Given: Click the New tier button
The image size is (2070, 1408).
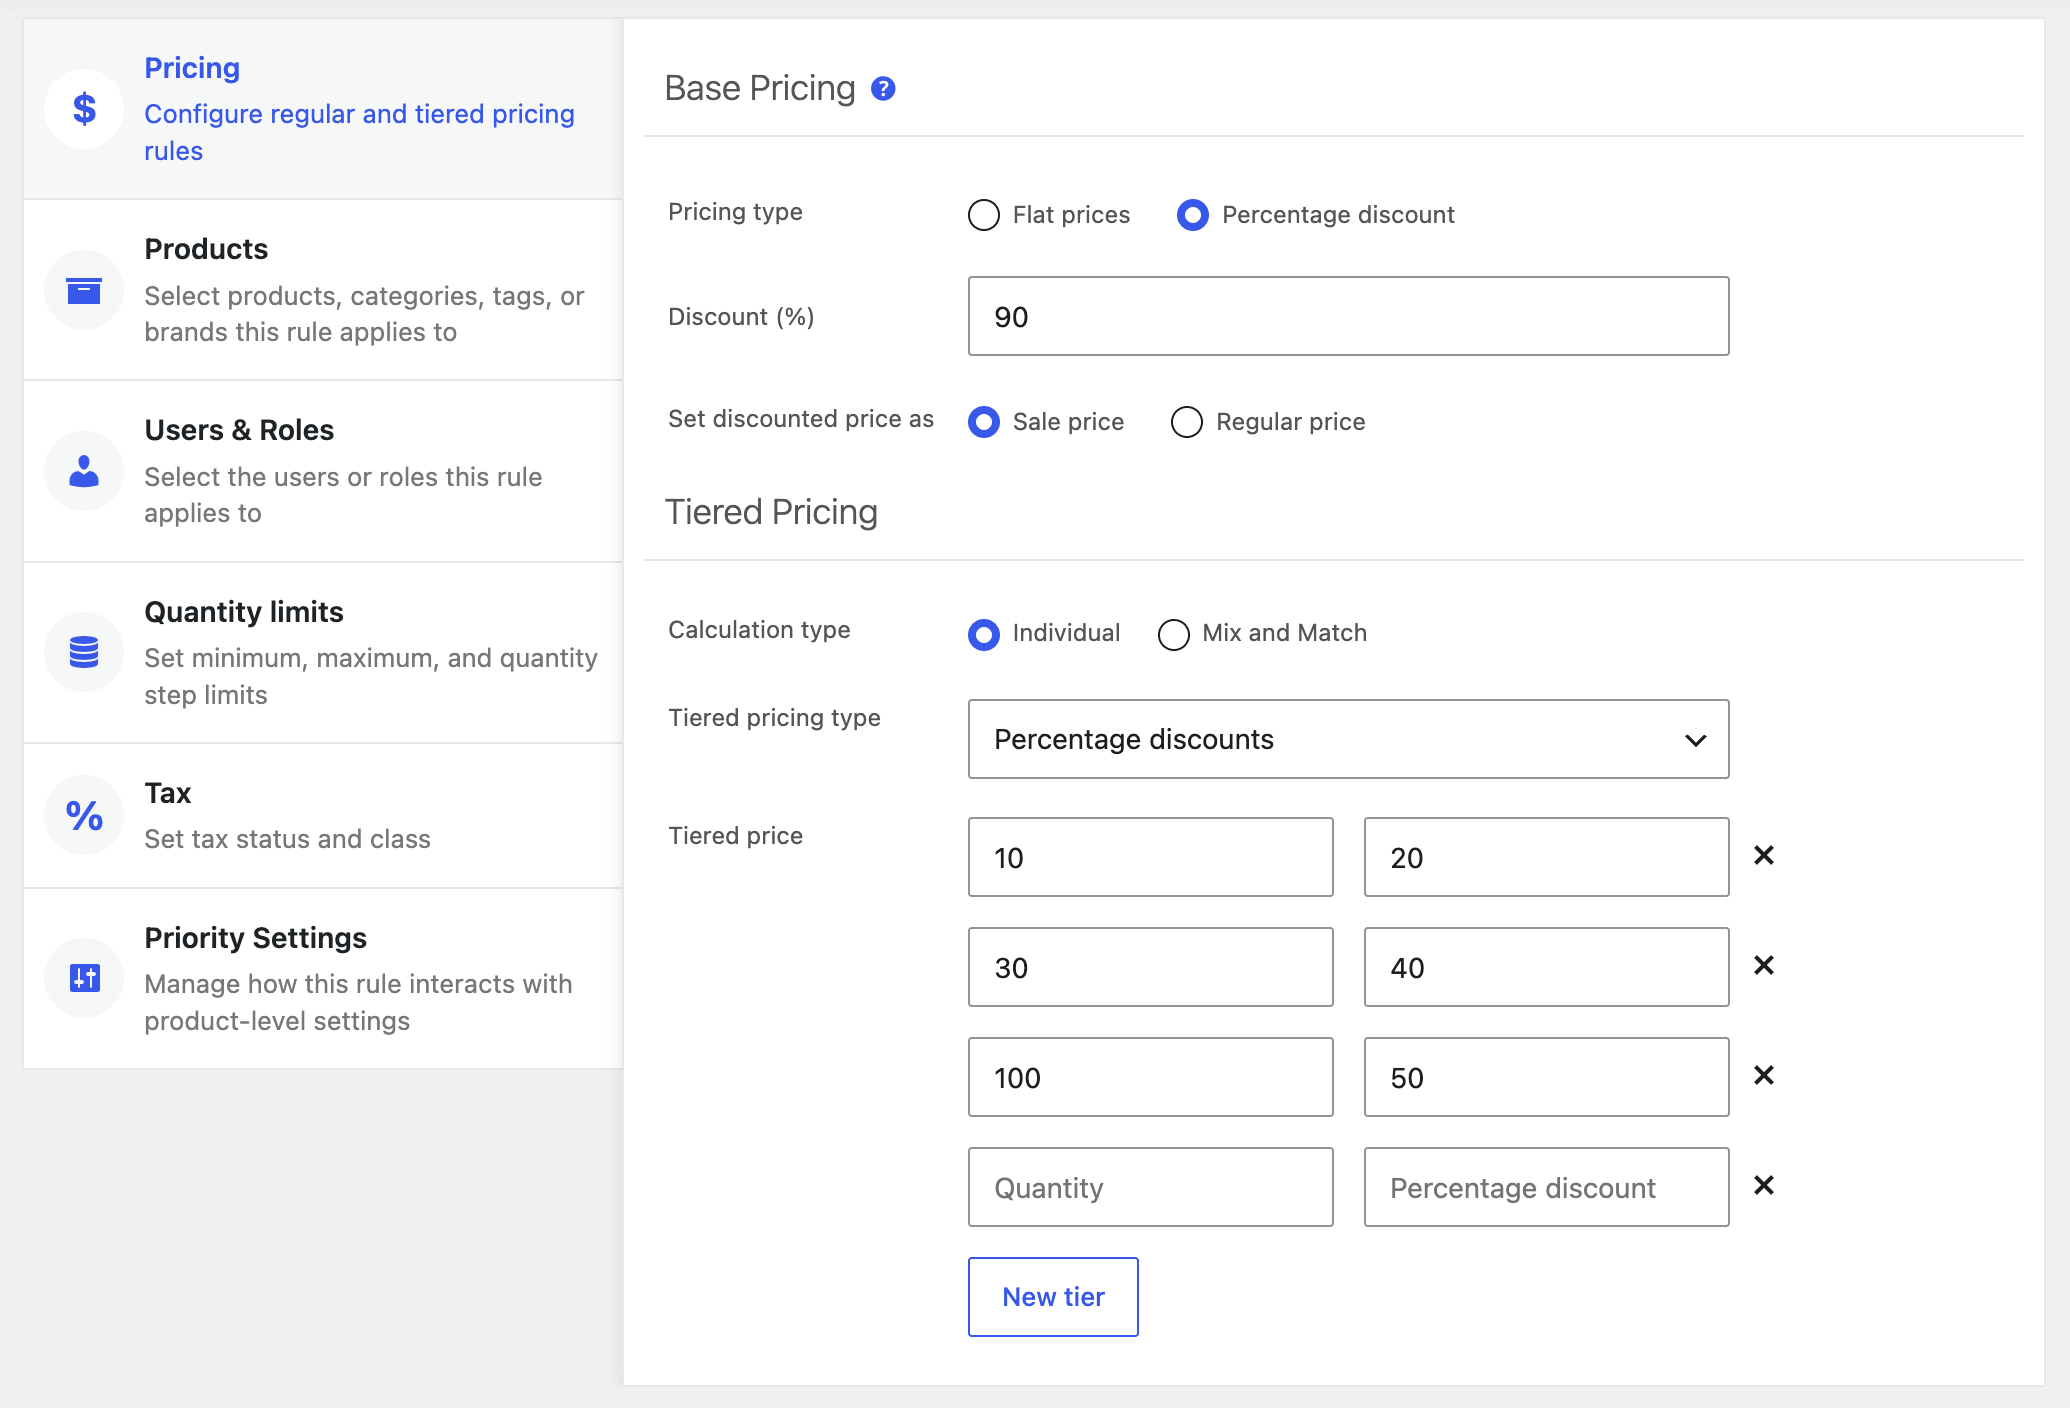Looking at the screenshot, I should pyautogui.click(x=1053, y=1297).
